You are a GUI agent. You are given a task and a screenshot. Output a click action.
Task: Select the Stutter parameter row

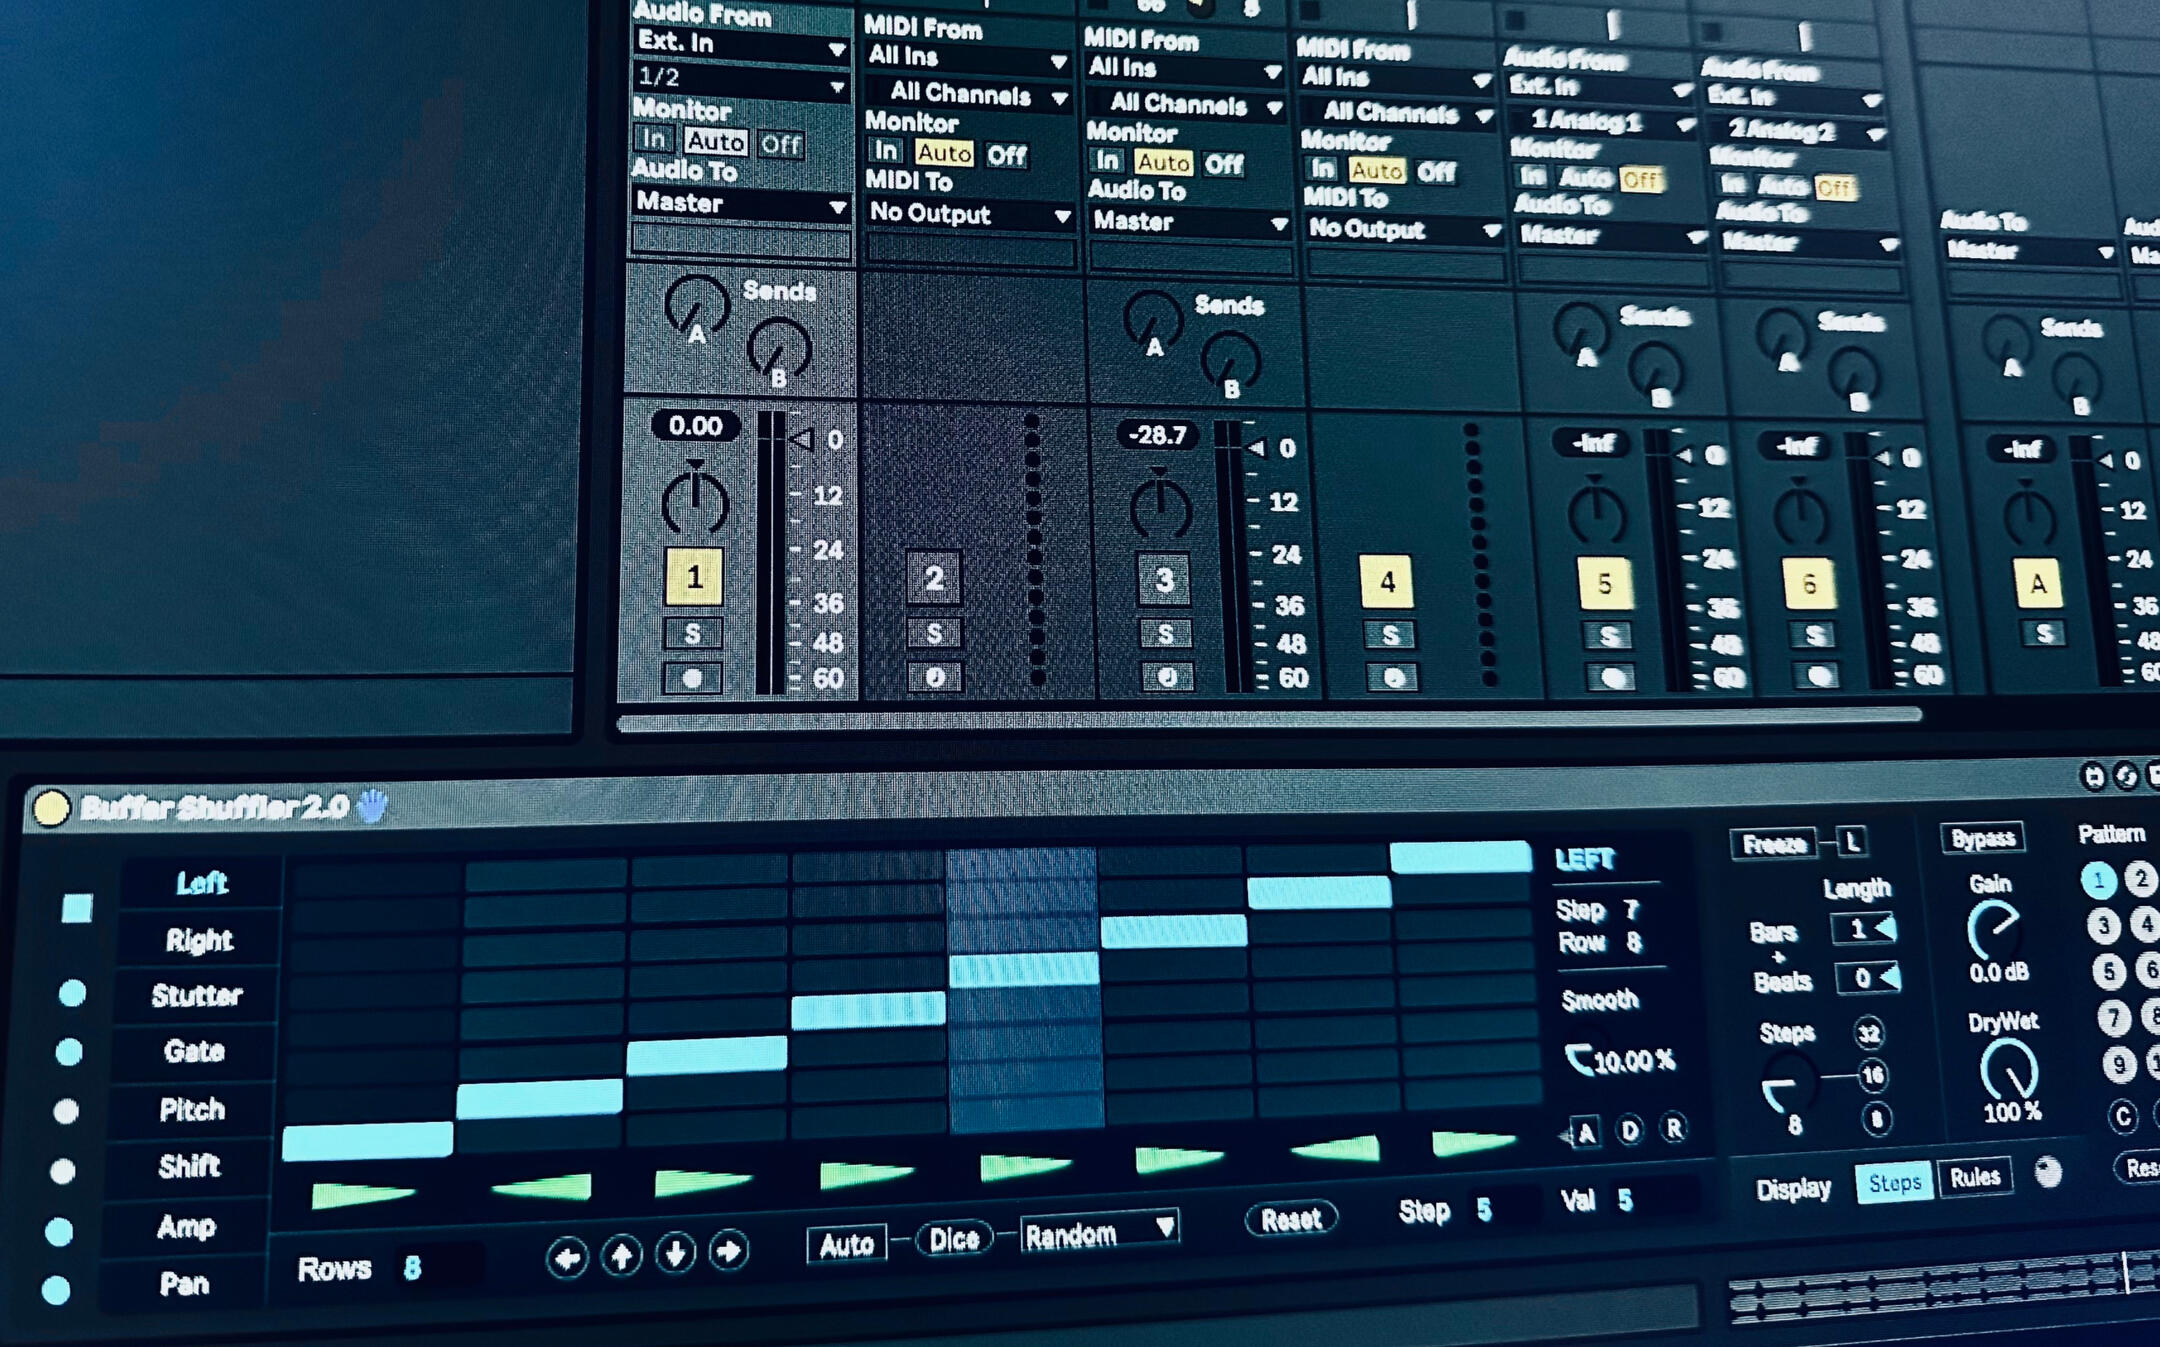(x=197, y=995)
